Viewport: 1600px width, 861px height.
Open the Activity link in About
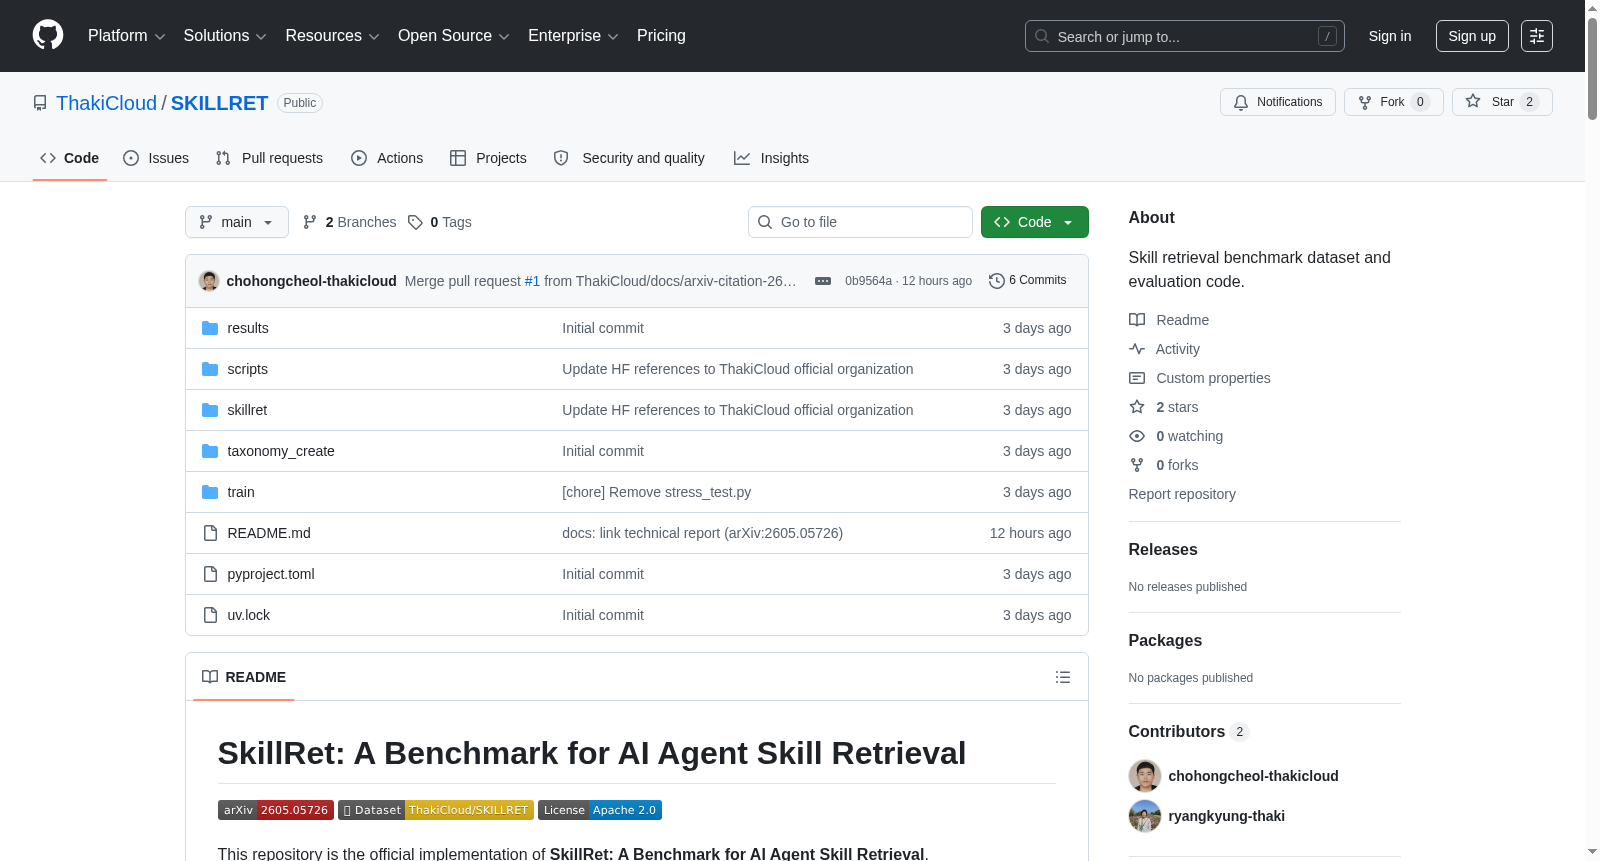[1164, 349]
